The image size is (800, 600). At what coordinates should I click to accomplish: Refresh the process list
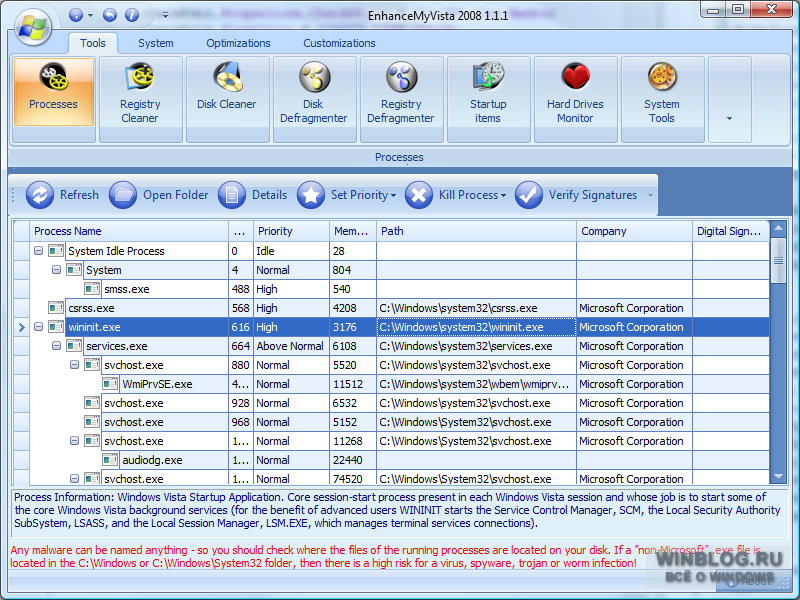coord(62,195)
